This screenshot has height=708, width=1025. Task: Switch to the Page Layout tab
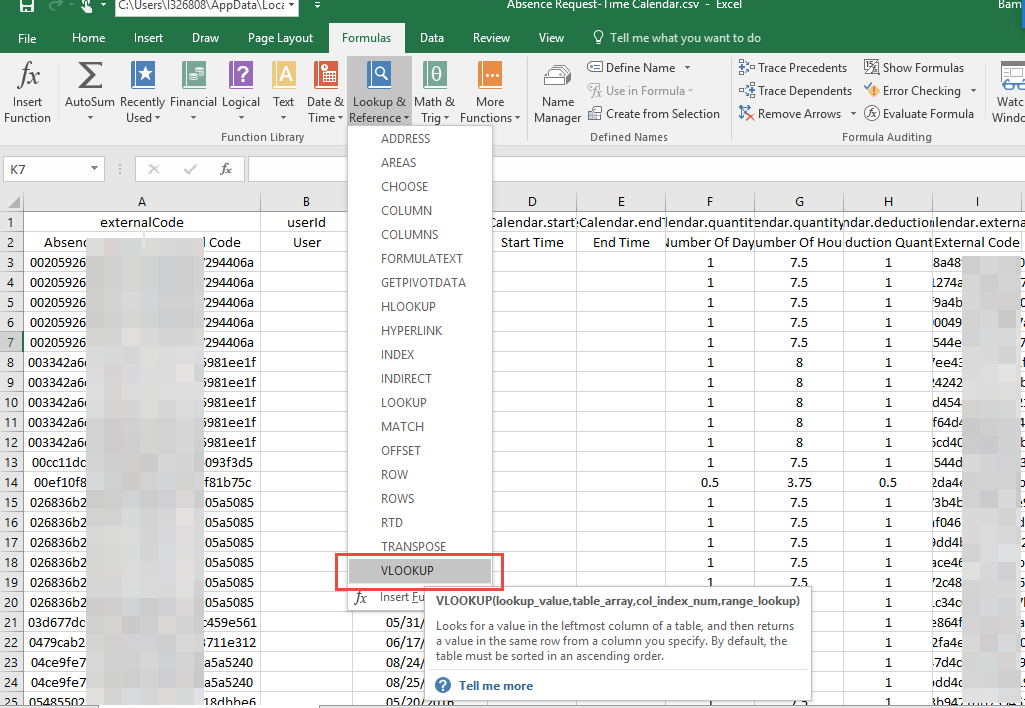pyautogui.click(x=280, y=38)
